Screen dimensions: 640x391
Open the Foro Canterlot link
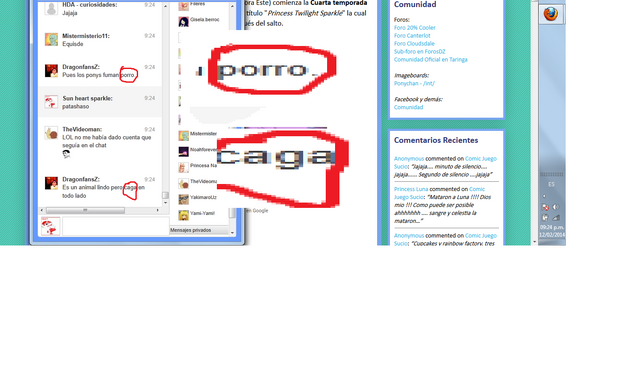coord(412,36)
